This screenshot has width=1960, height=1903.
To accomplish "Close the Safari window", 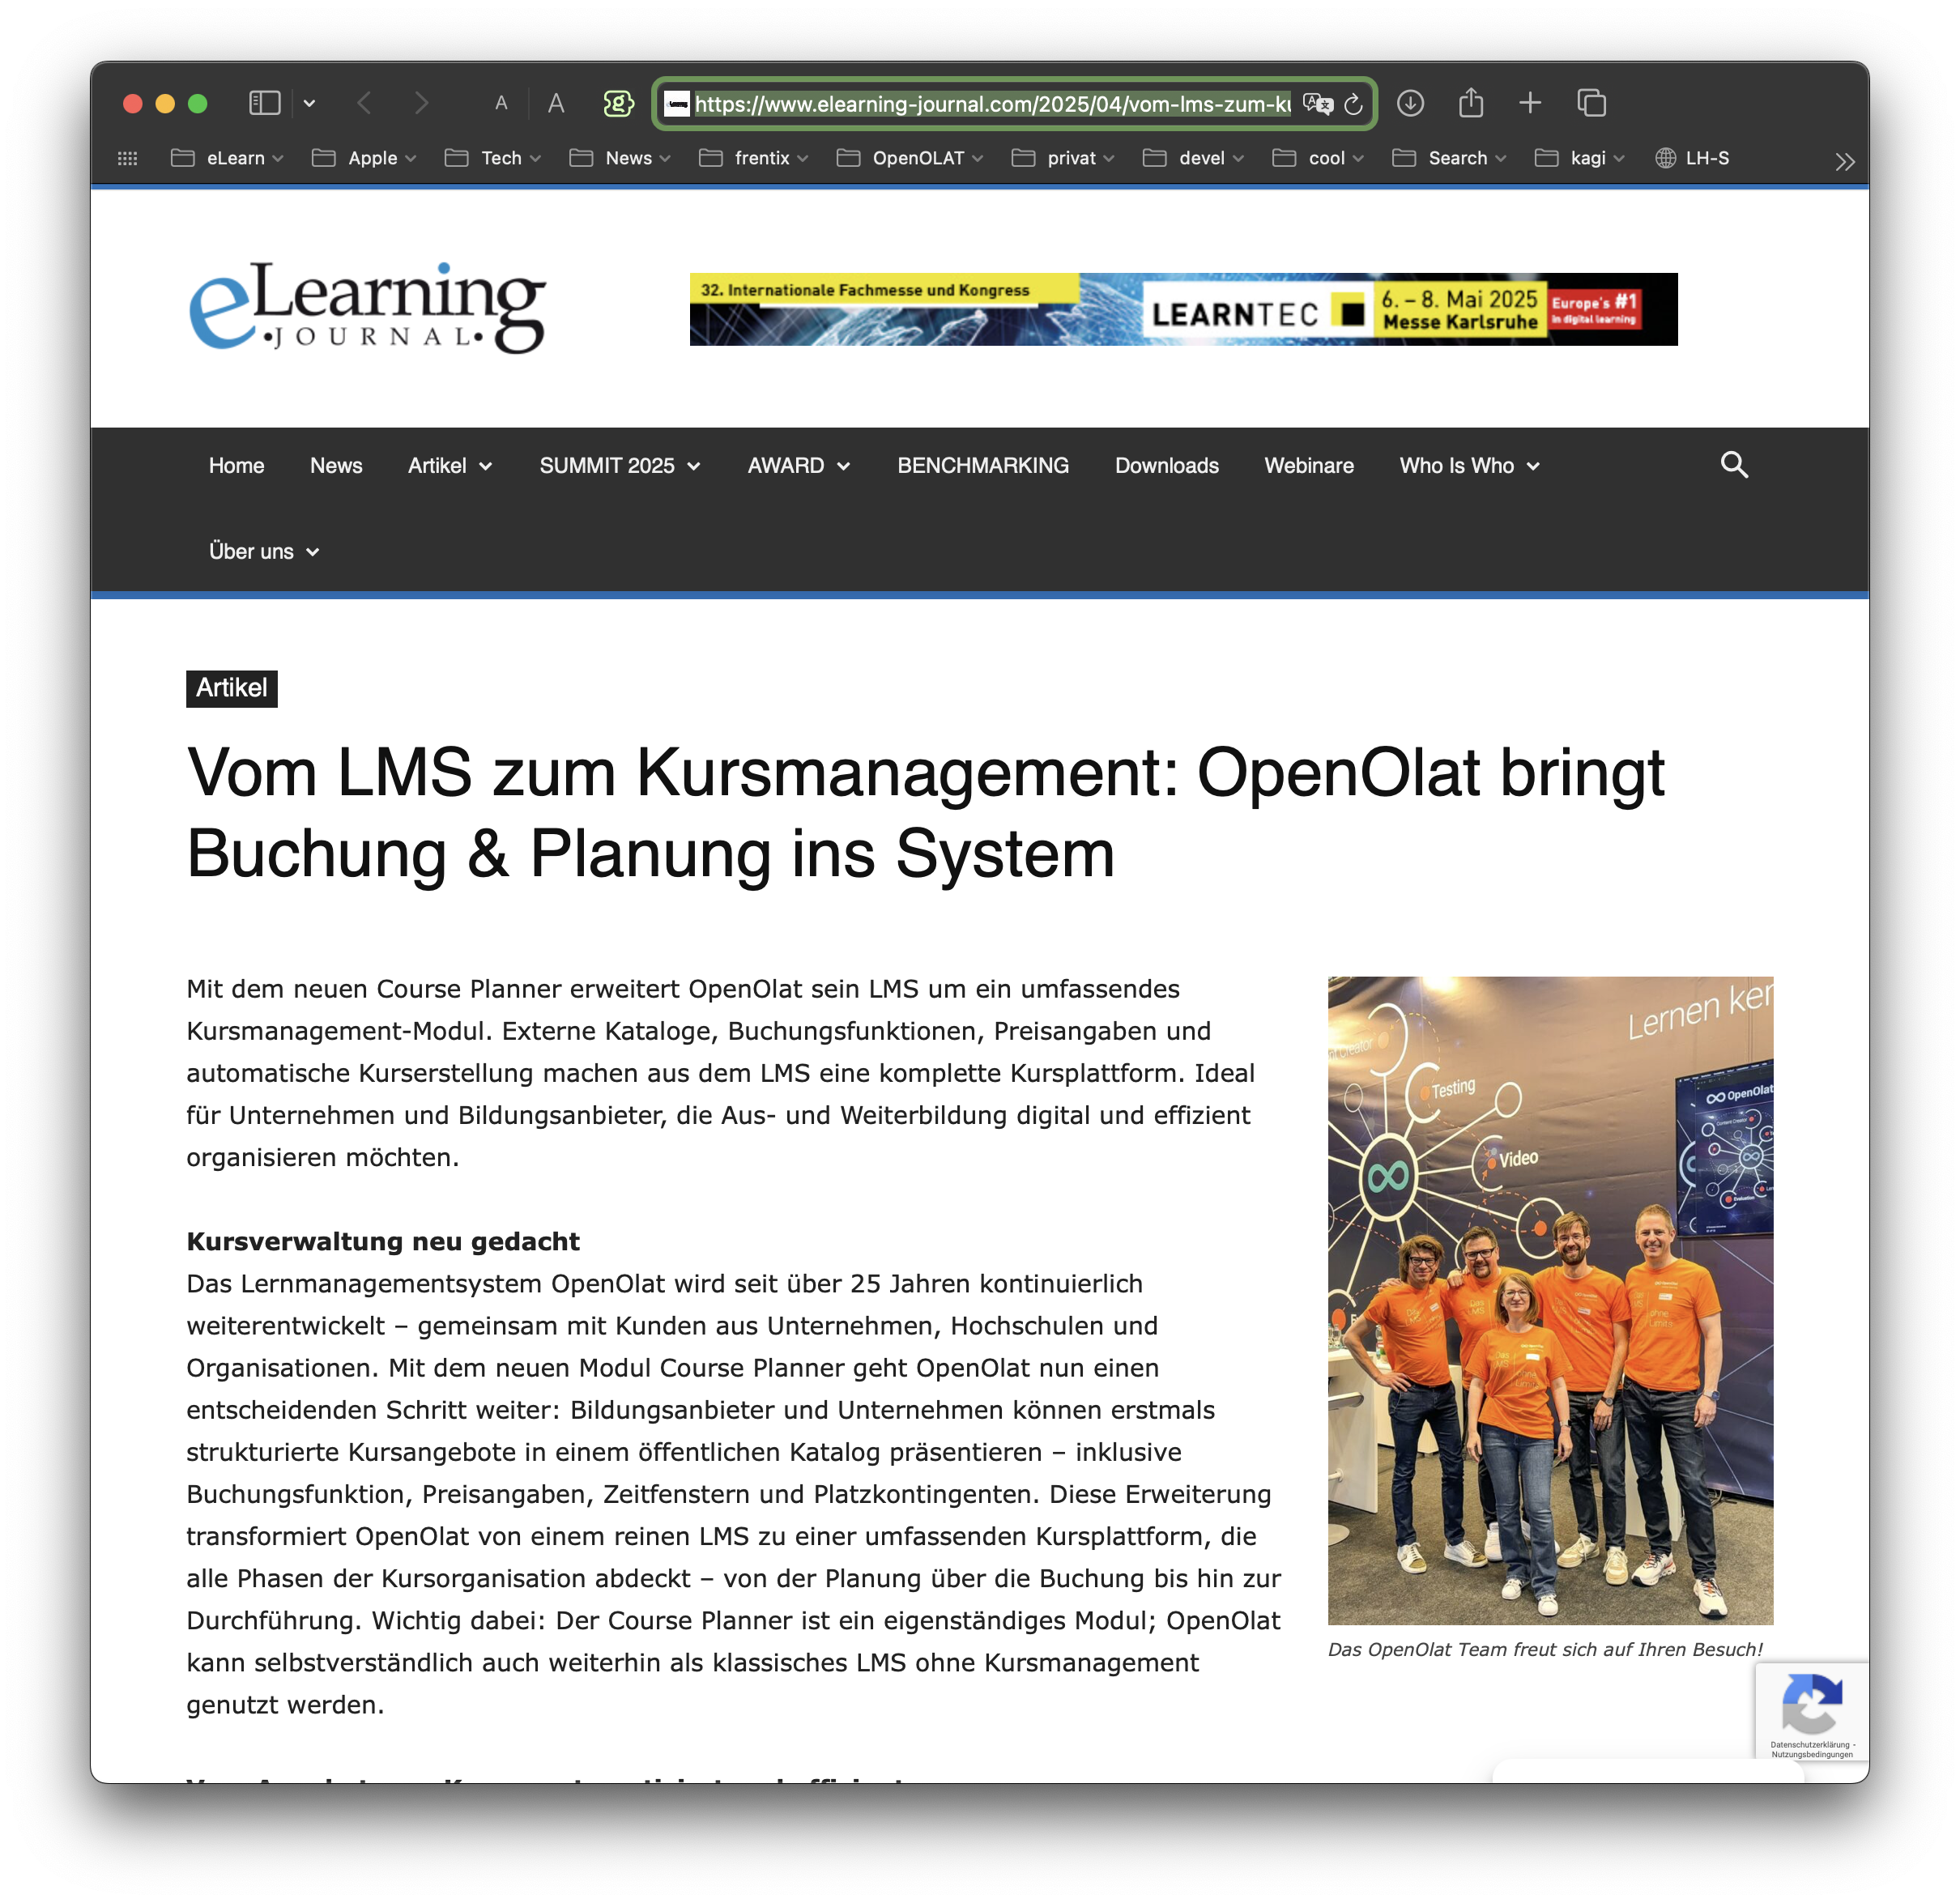I will tap(132, 104).
